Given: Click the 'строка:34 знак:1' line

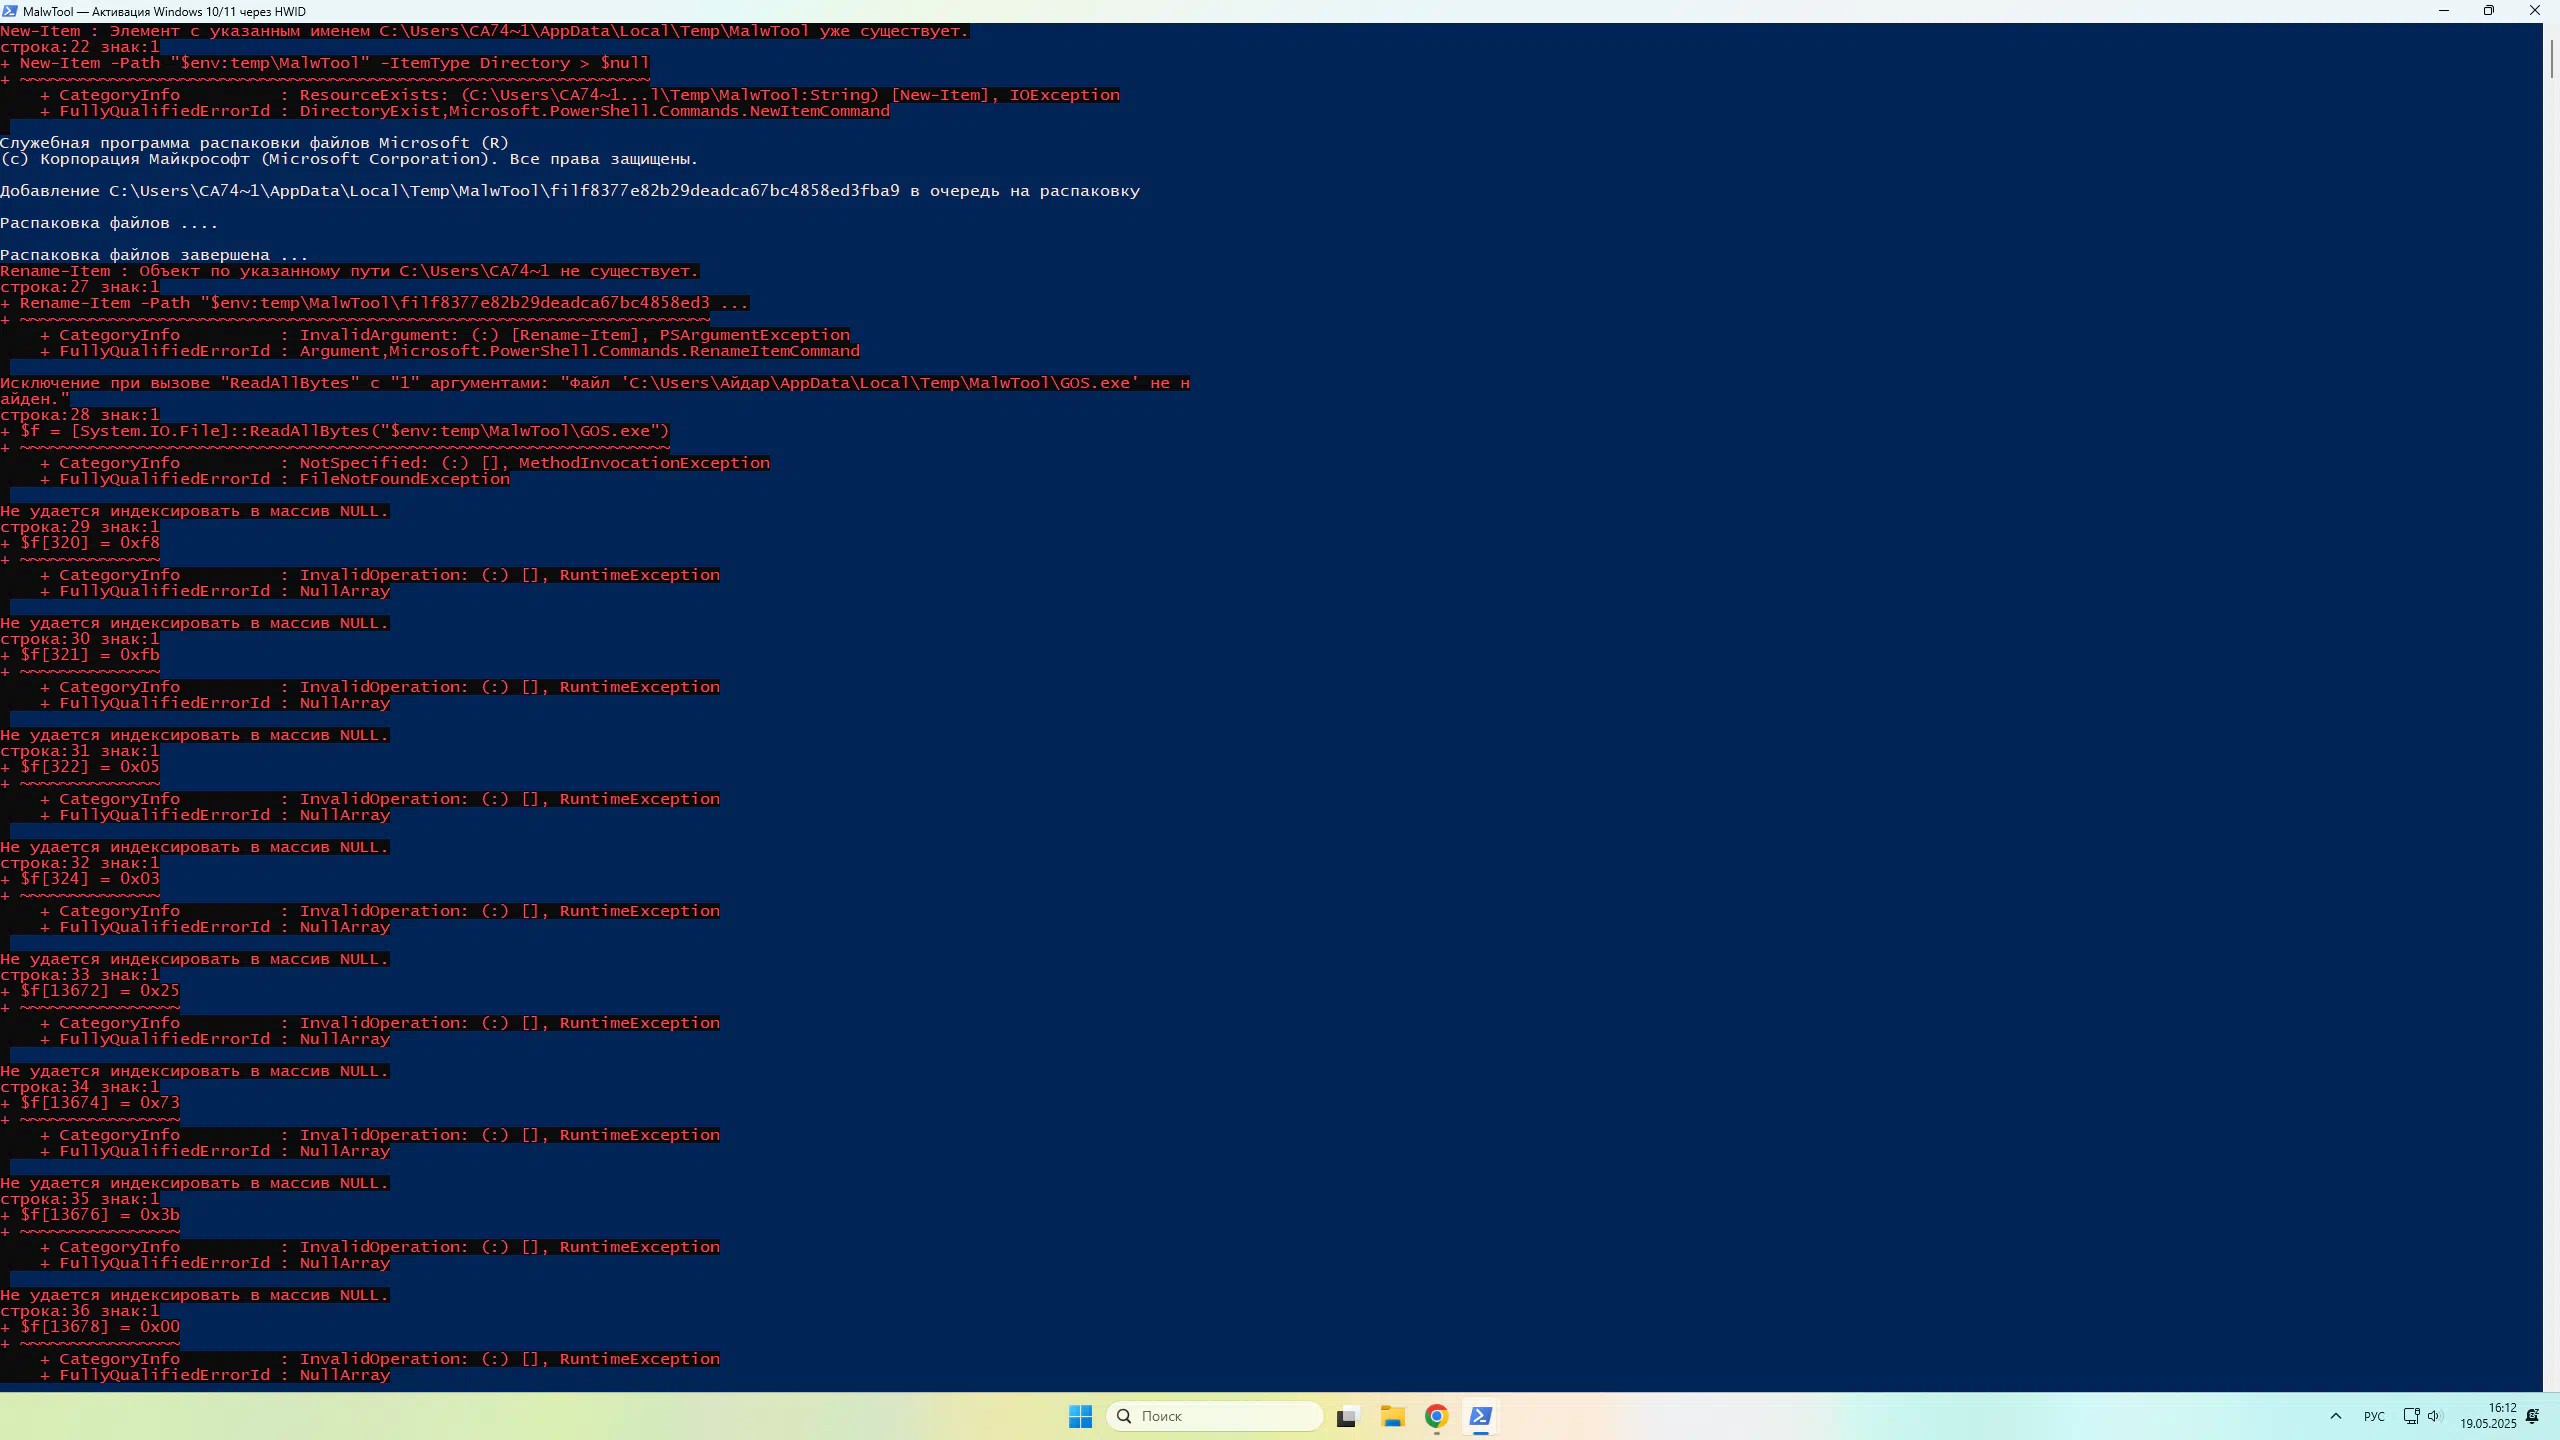Looking at the screenshot, I should pos(80,1087).
